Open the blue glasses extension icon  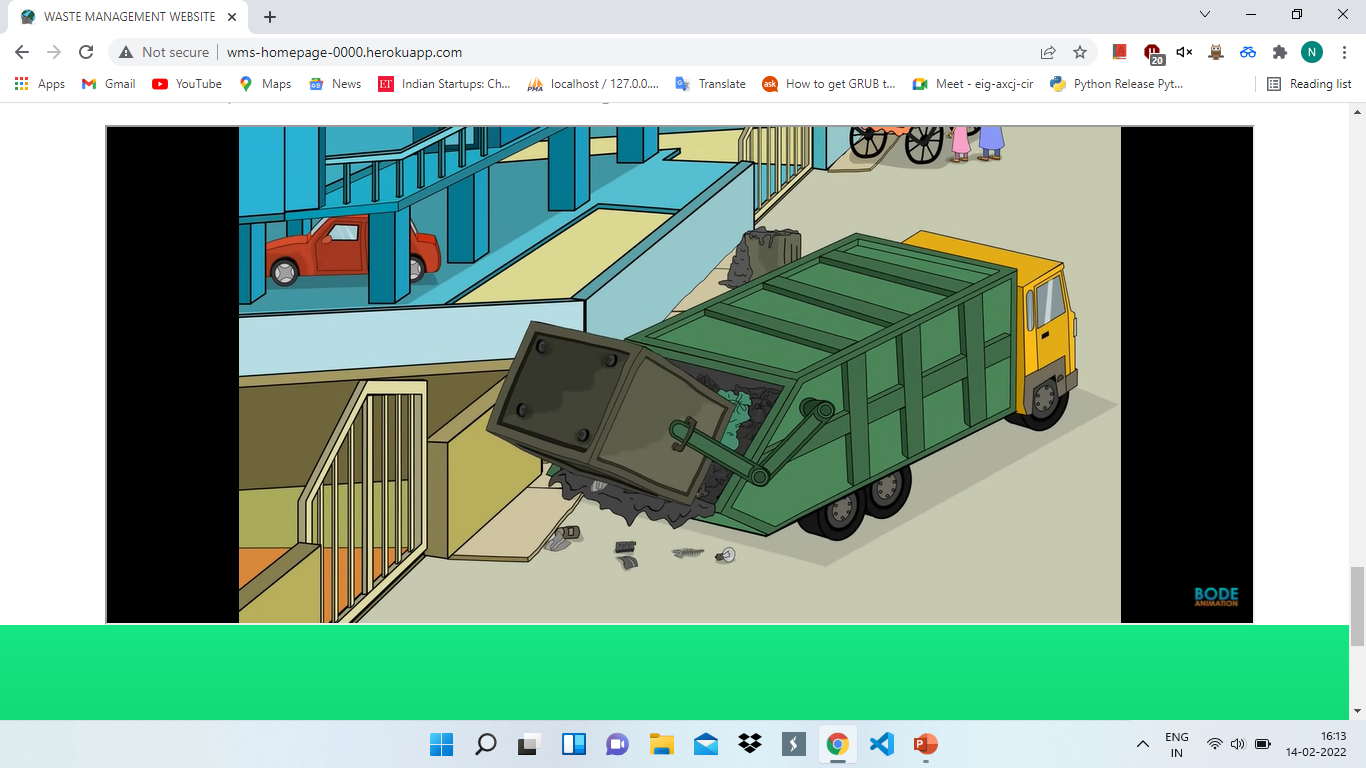[x=1247, y=52]
